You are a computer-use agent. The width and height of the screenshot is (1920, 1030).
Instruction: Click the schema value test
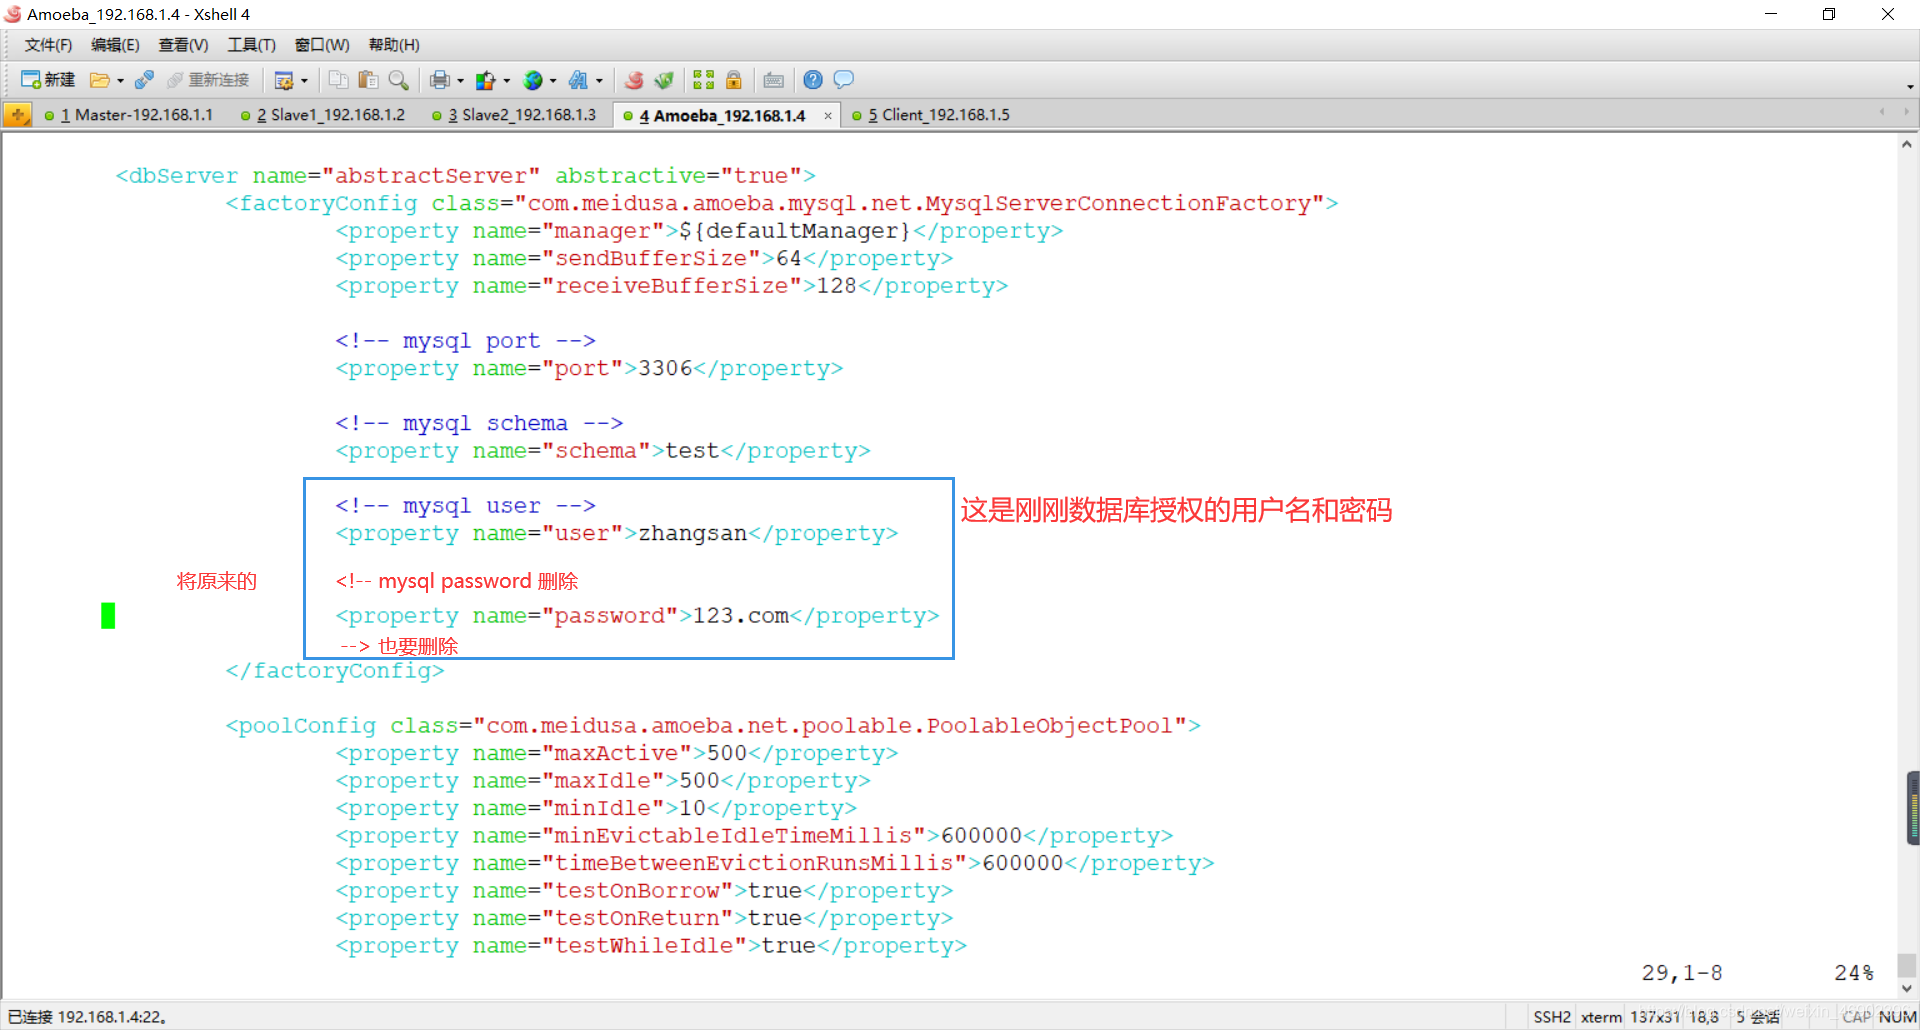[692, 451]
